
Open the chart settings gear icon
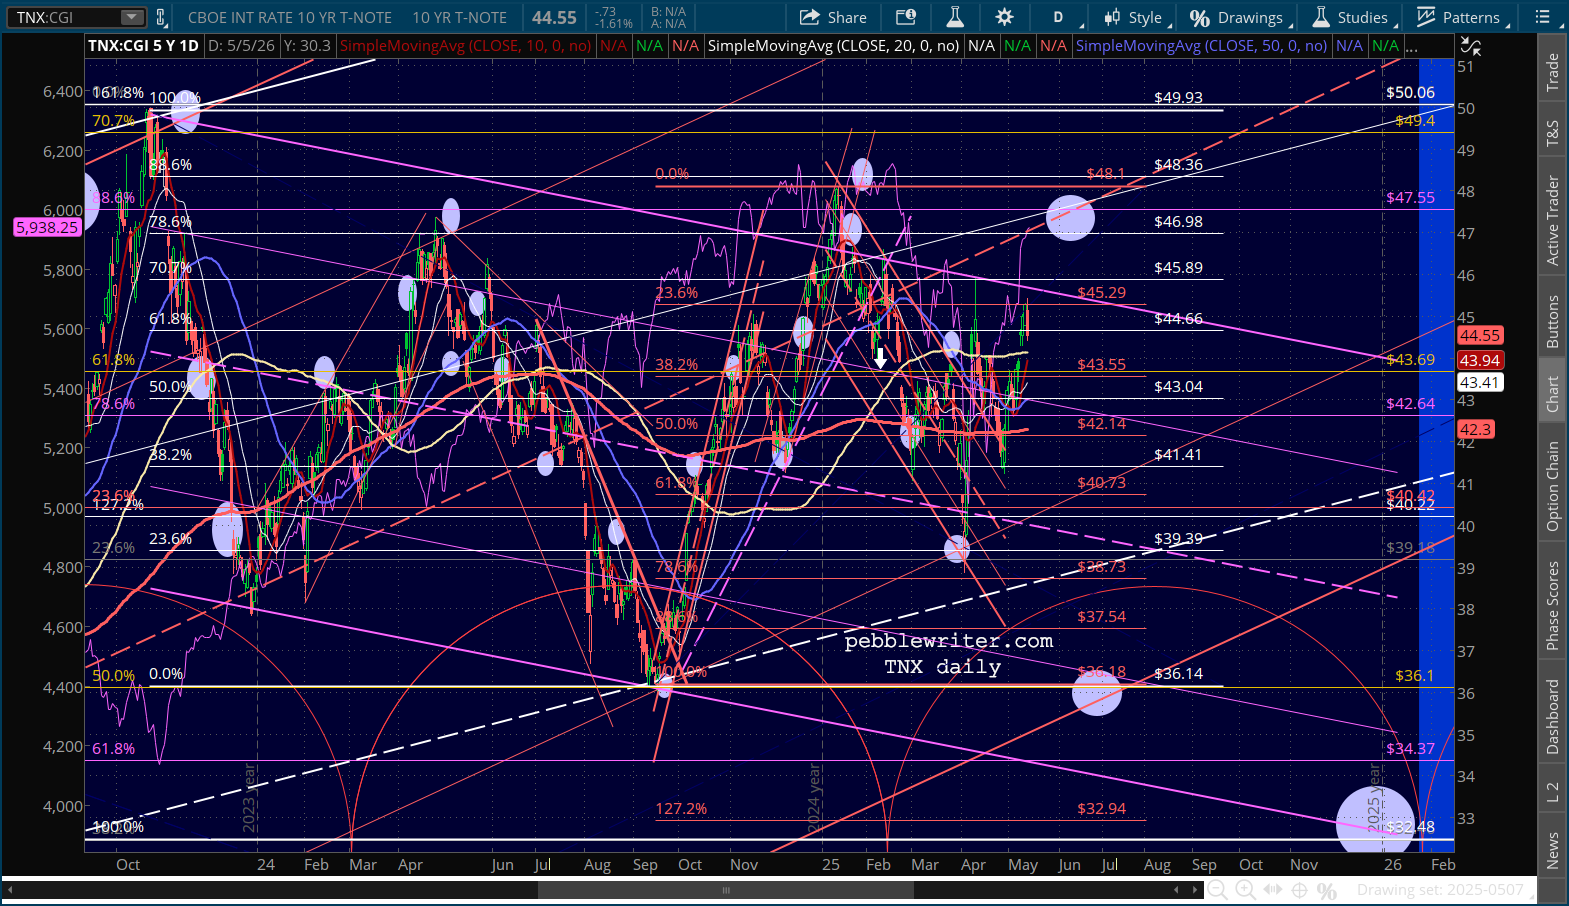click(1004, 17)
